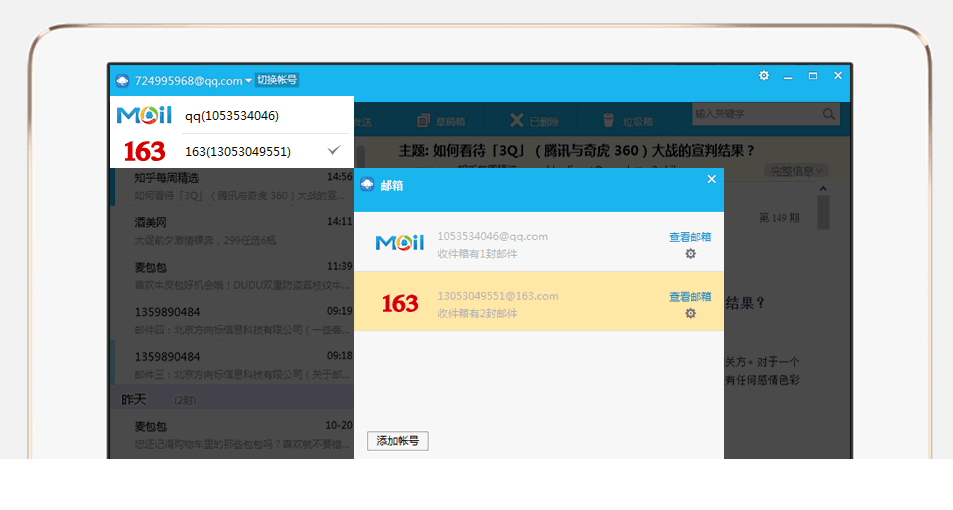Open settings gear for the QQ mailbox
The image size is (953, 510).
(690, 254)
